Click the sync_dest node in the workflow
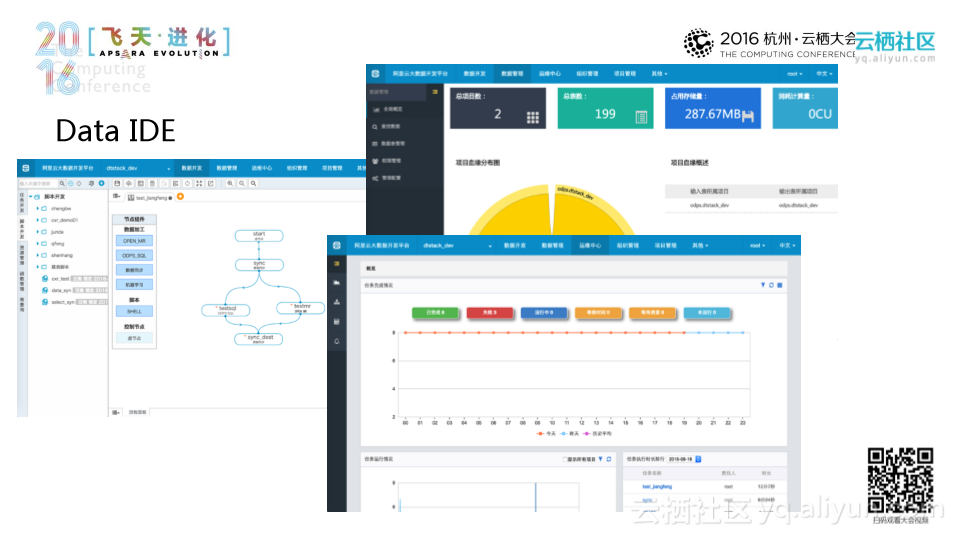The image size is (956, 536). (259, 338)
